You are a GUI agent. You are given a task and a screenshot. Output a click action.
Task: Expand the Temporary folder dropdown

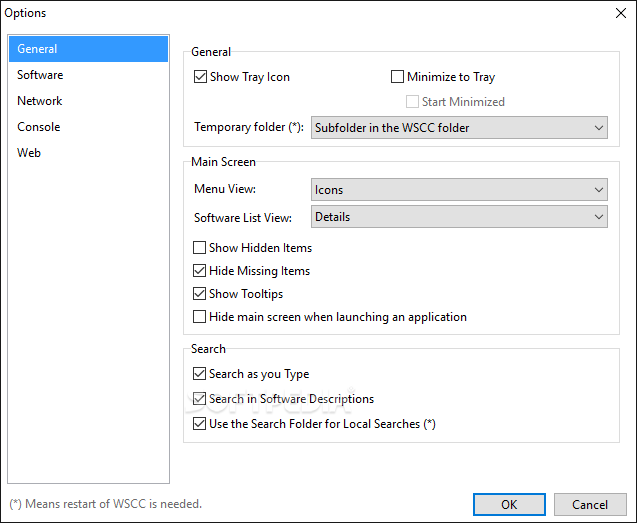(x=460, y=128)
